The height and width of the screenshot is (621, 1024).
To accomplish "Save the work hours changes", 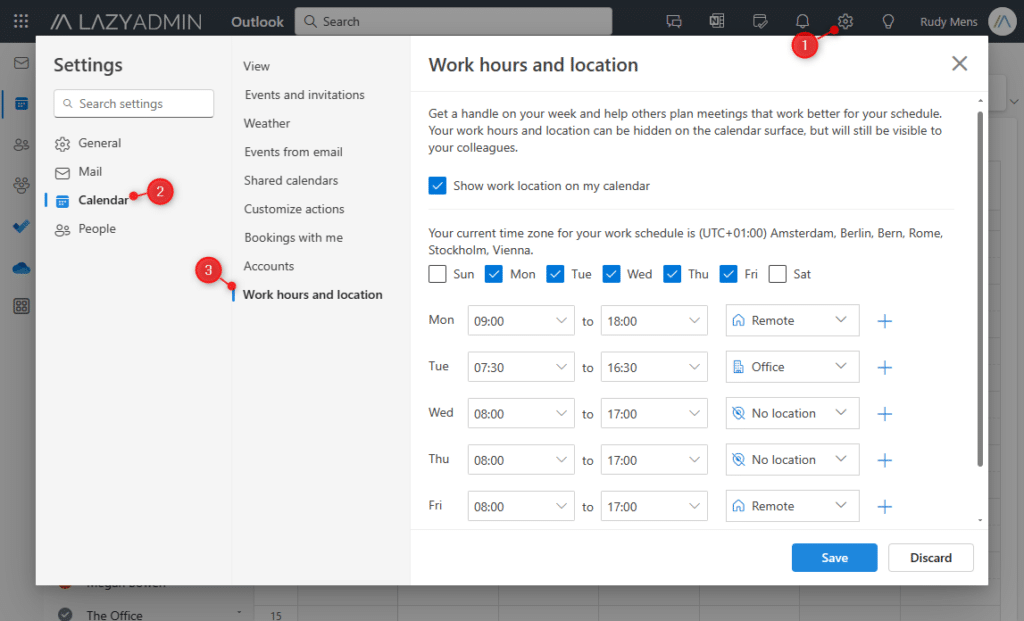I will tap(834, 557).
